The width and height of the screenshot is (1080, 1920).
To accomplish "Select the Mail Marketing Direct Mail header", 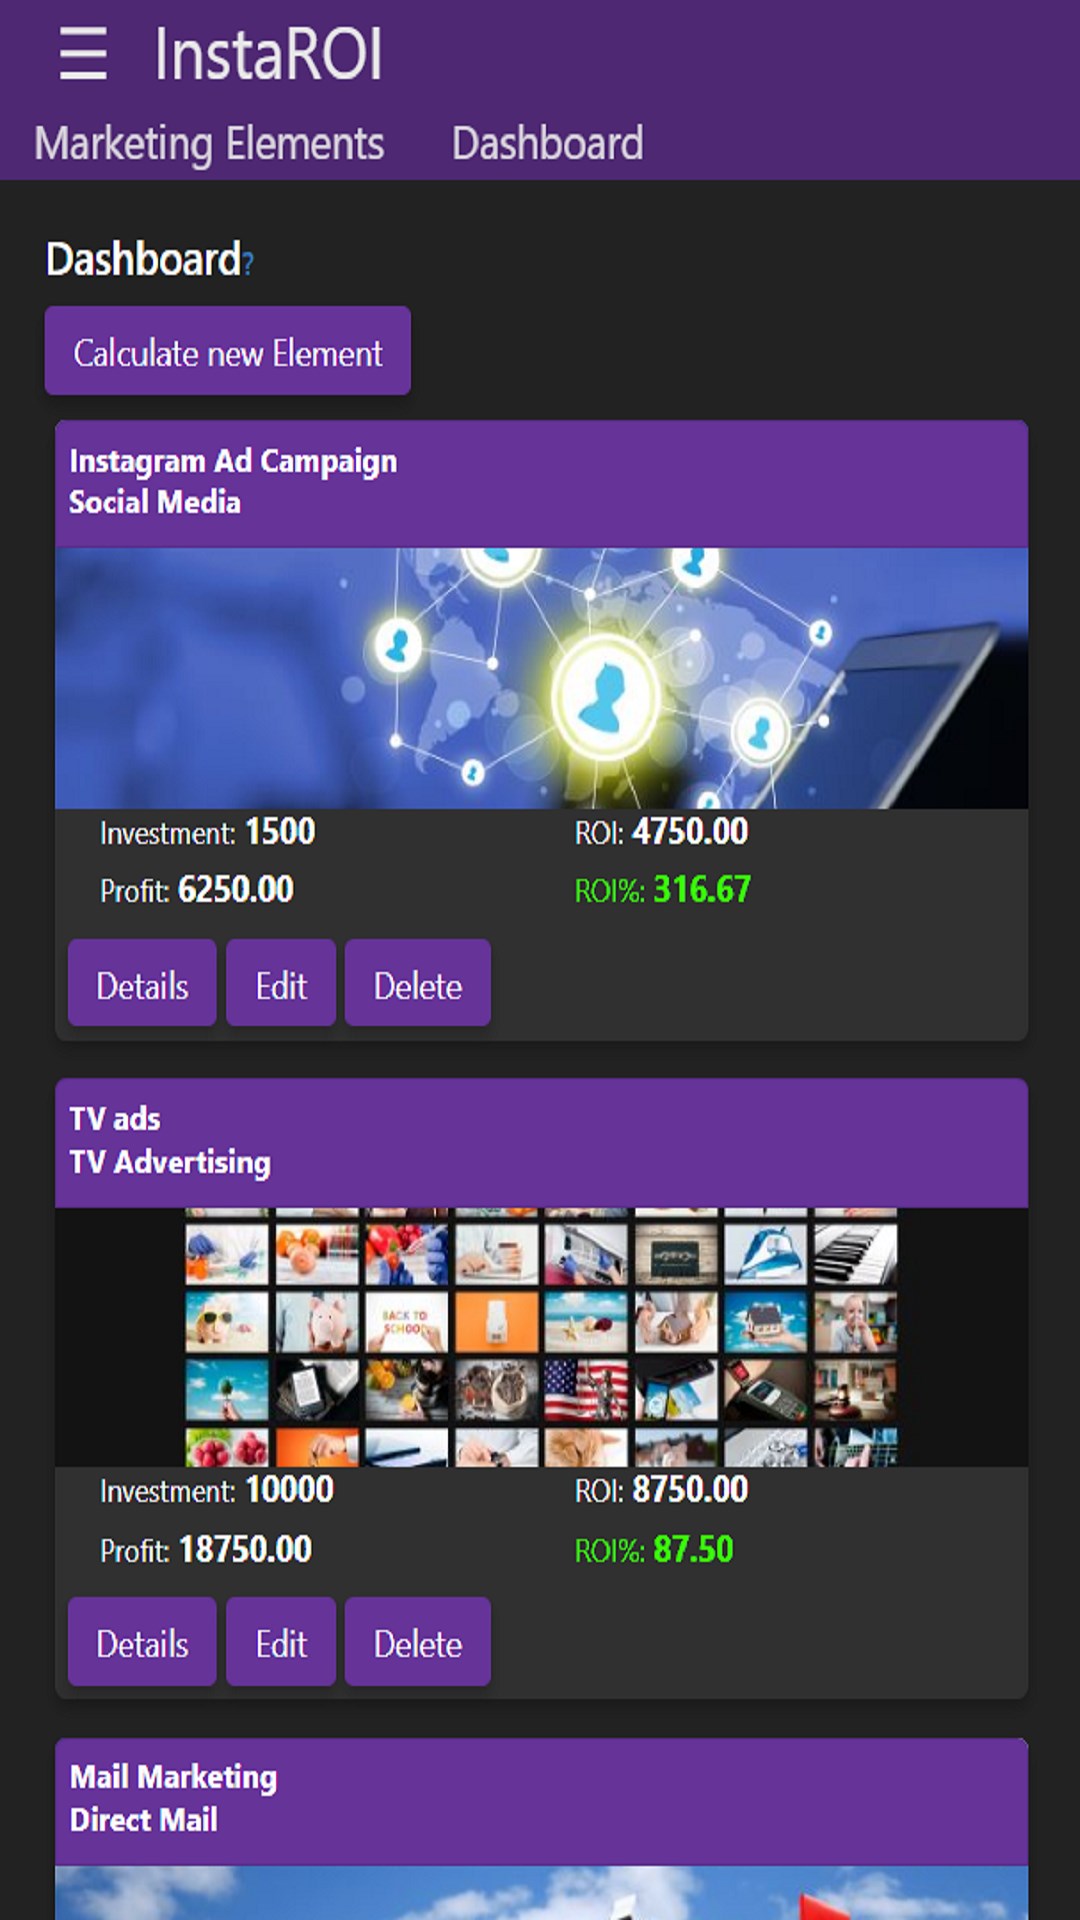I will tap(541, 1802).
